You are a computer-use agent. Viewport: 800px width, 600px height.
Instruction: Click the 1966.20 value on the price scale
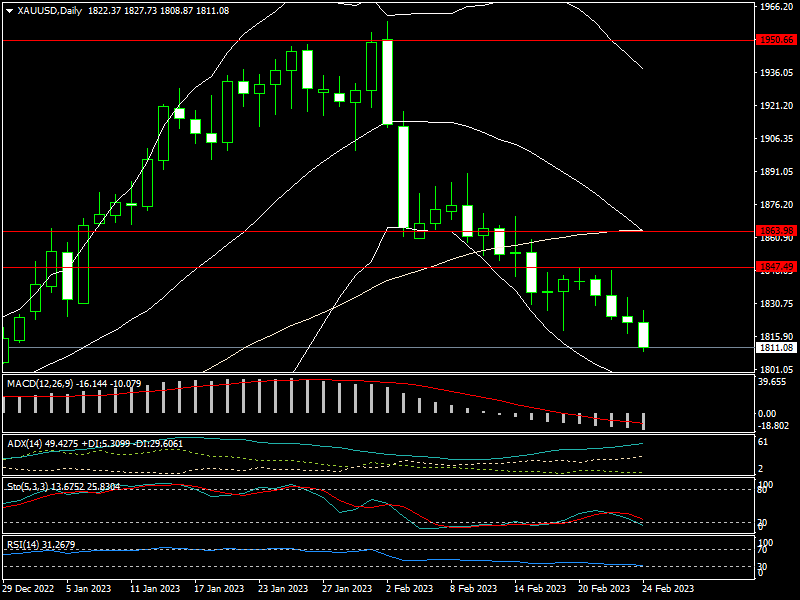click(x=777, y=7)
